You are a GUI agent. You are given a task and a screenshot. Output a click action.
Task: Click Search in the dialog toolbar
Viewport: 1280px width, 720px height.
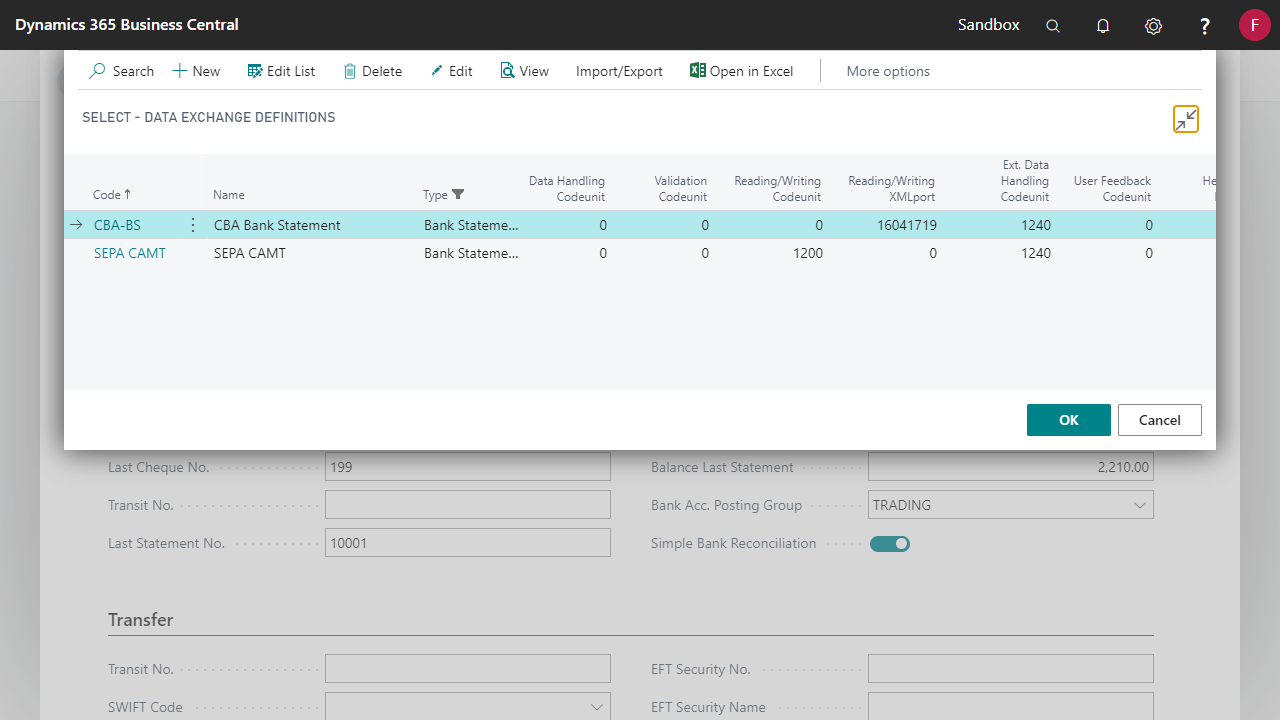[121, 71]
